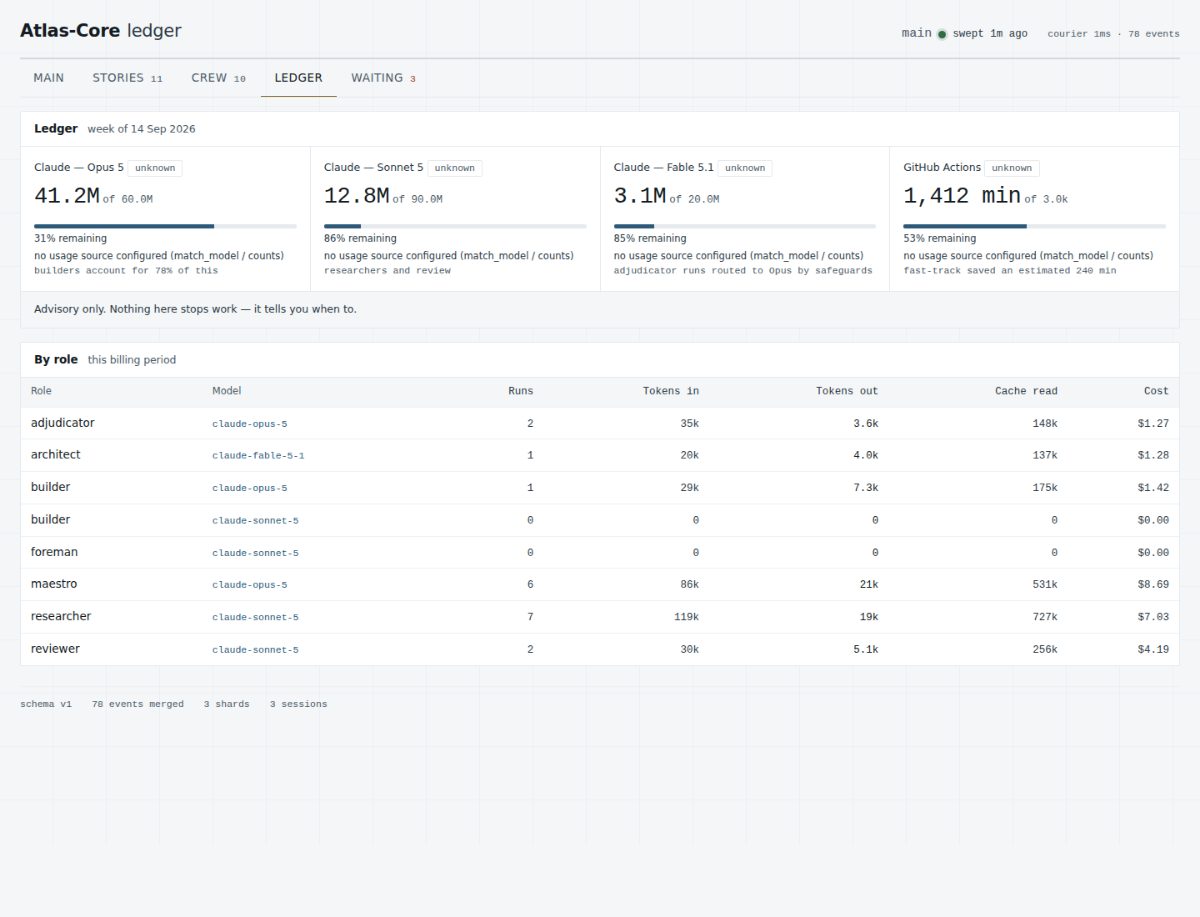Screen dimensions: 1200x917
Task: Click the $4.19 reviewer cost
Action: click(1153, 649)
